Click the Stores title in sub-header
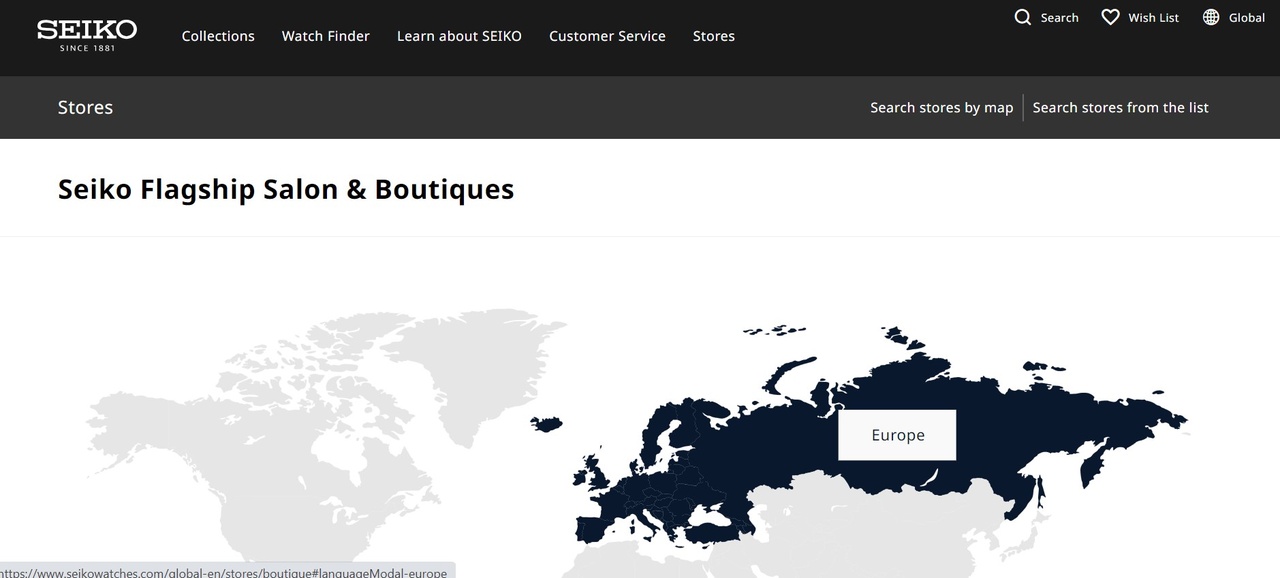The height and width of the screenshot is (578, 1280). pyautogui.click(x=85, y=108)
